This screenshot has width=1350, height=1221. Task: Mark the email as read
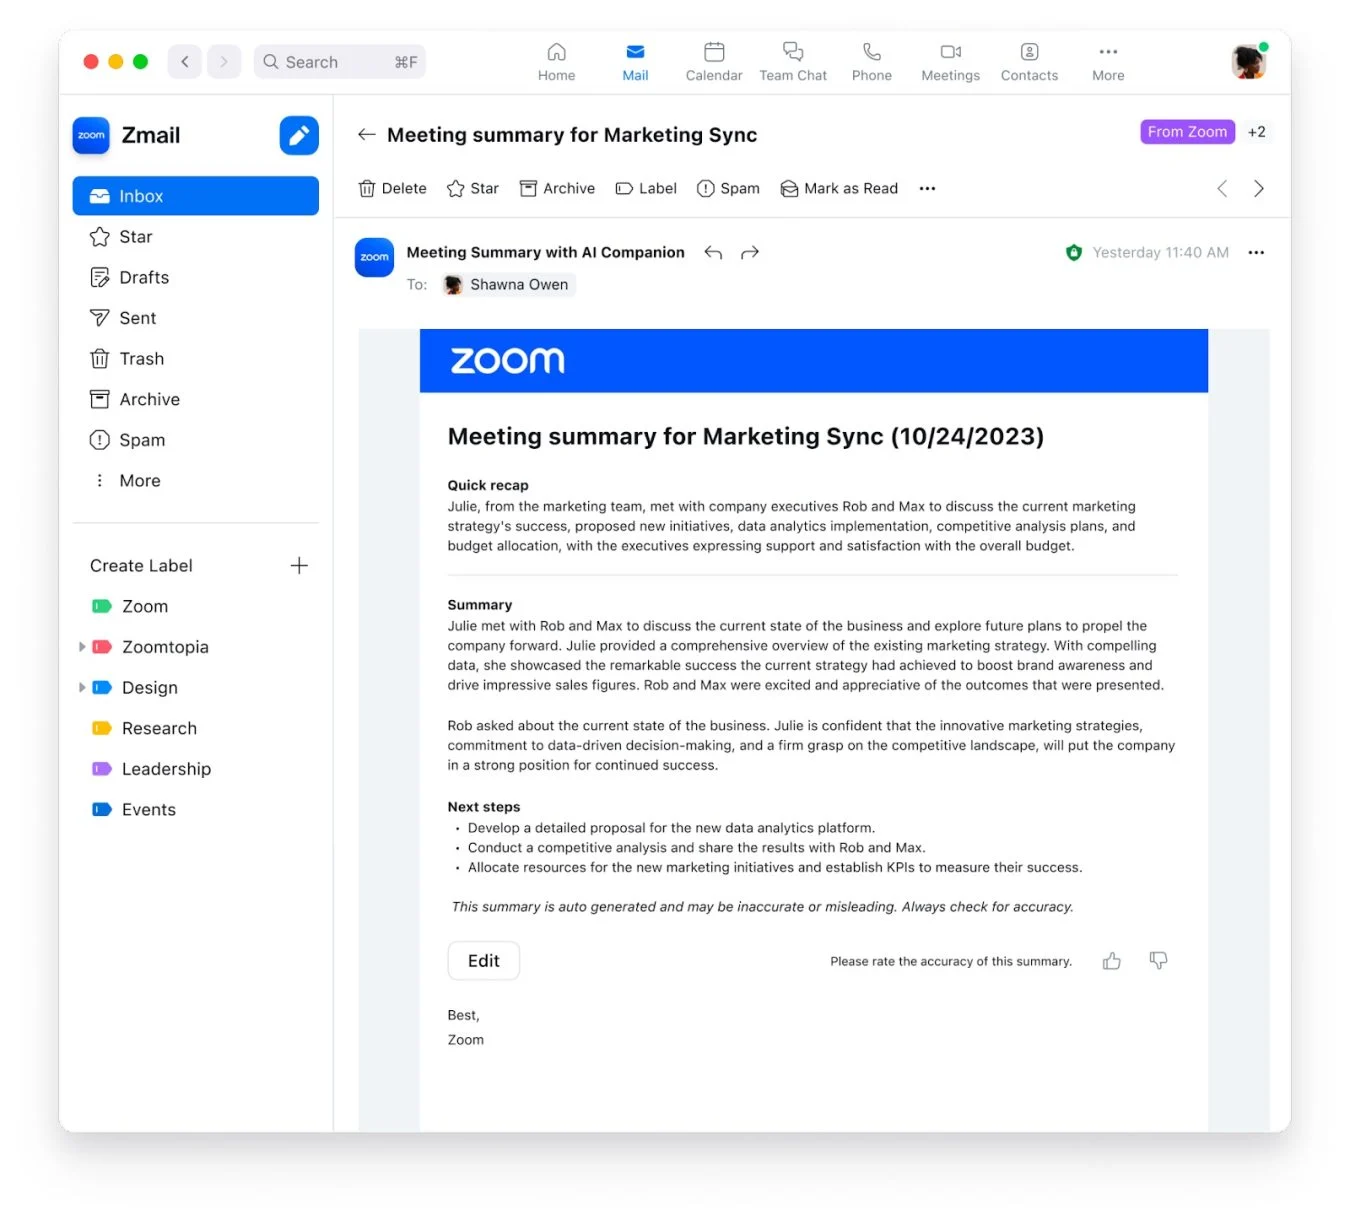coord(839,188)
